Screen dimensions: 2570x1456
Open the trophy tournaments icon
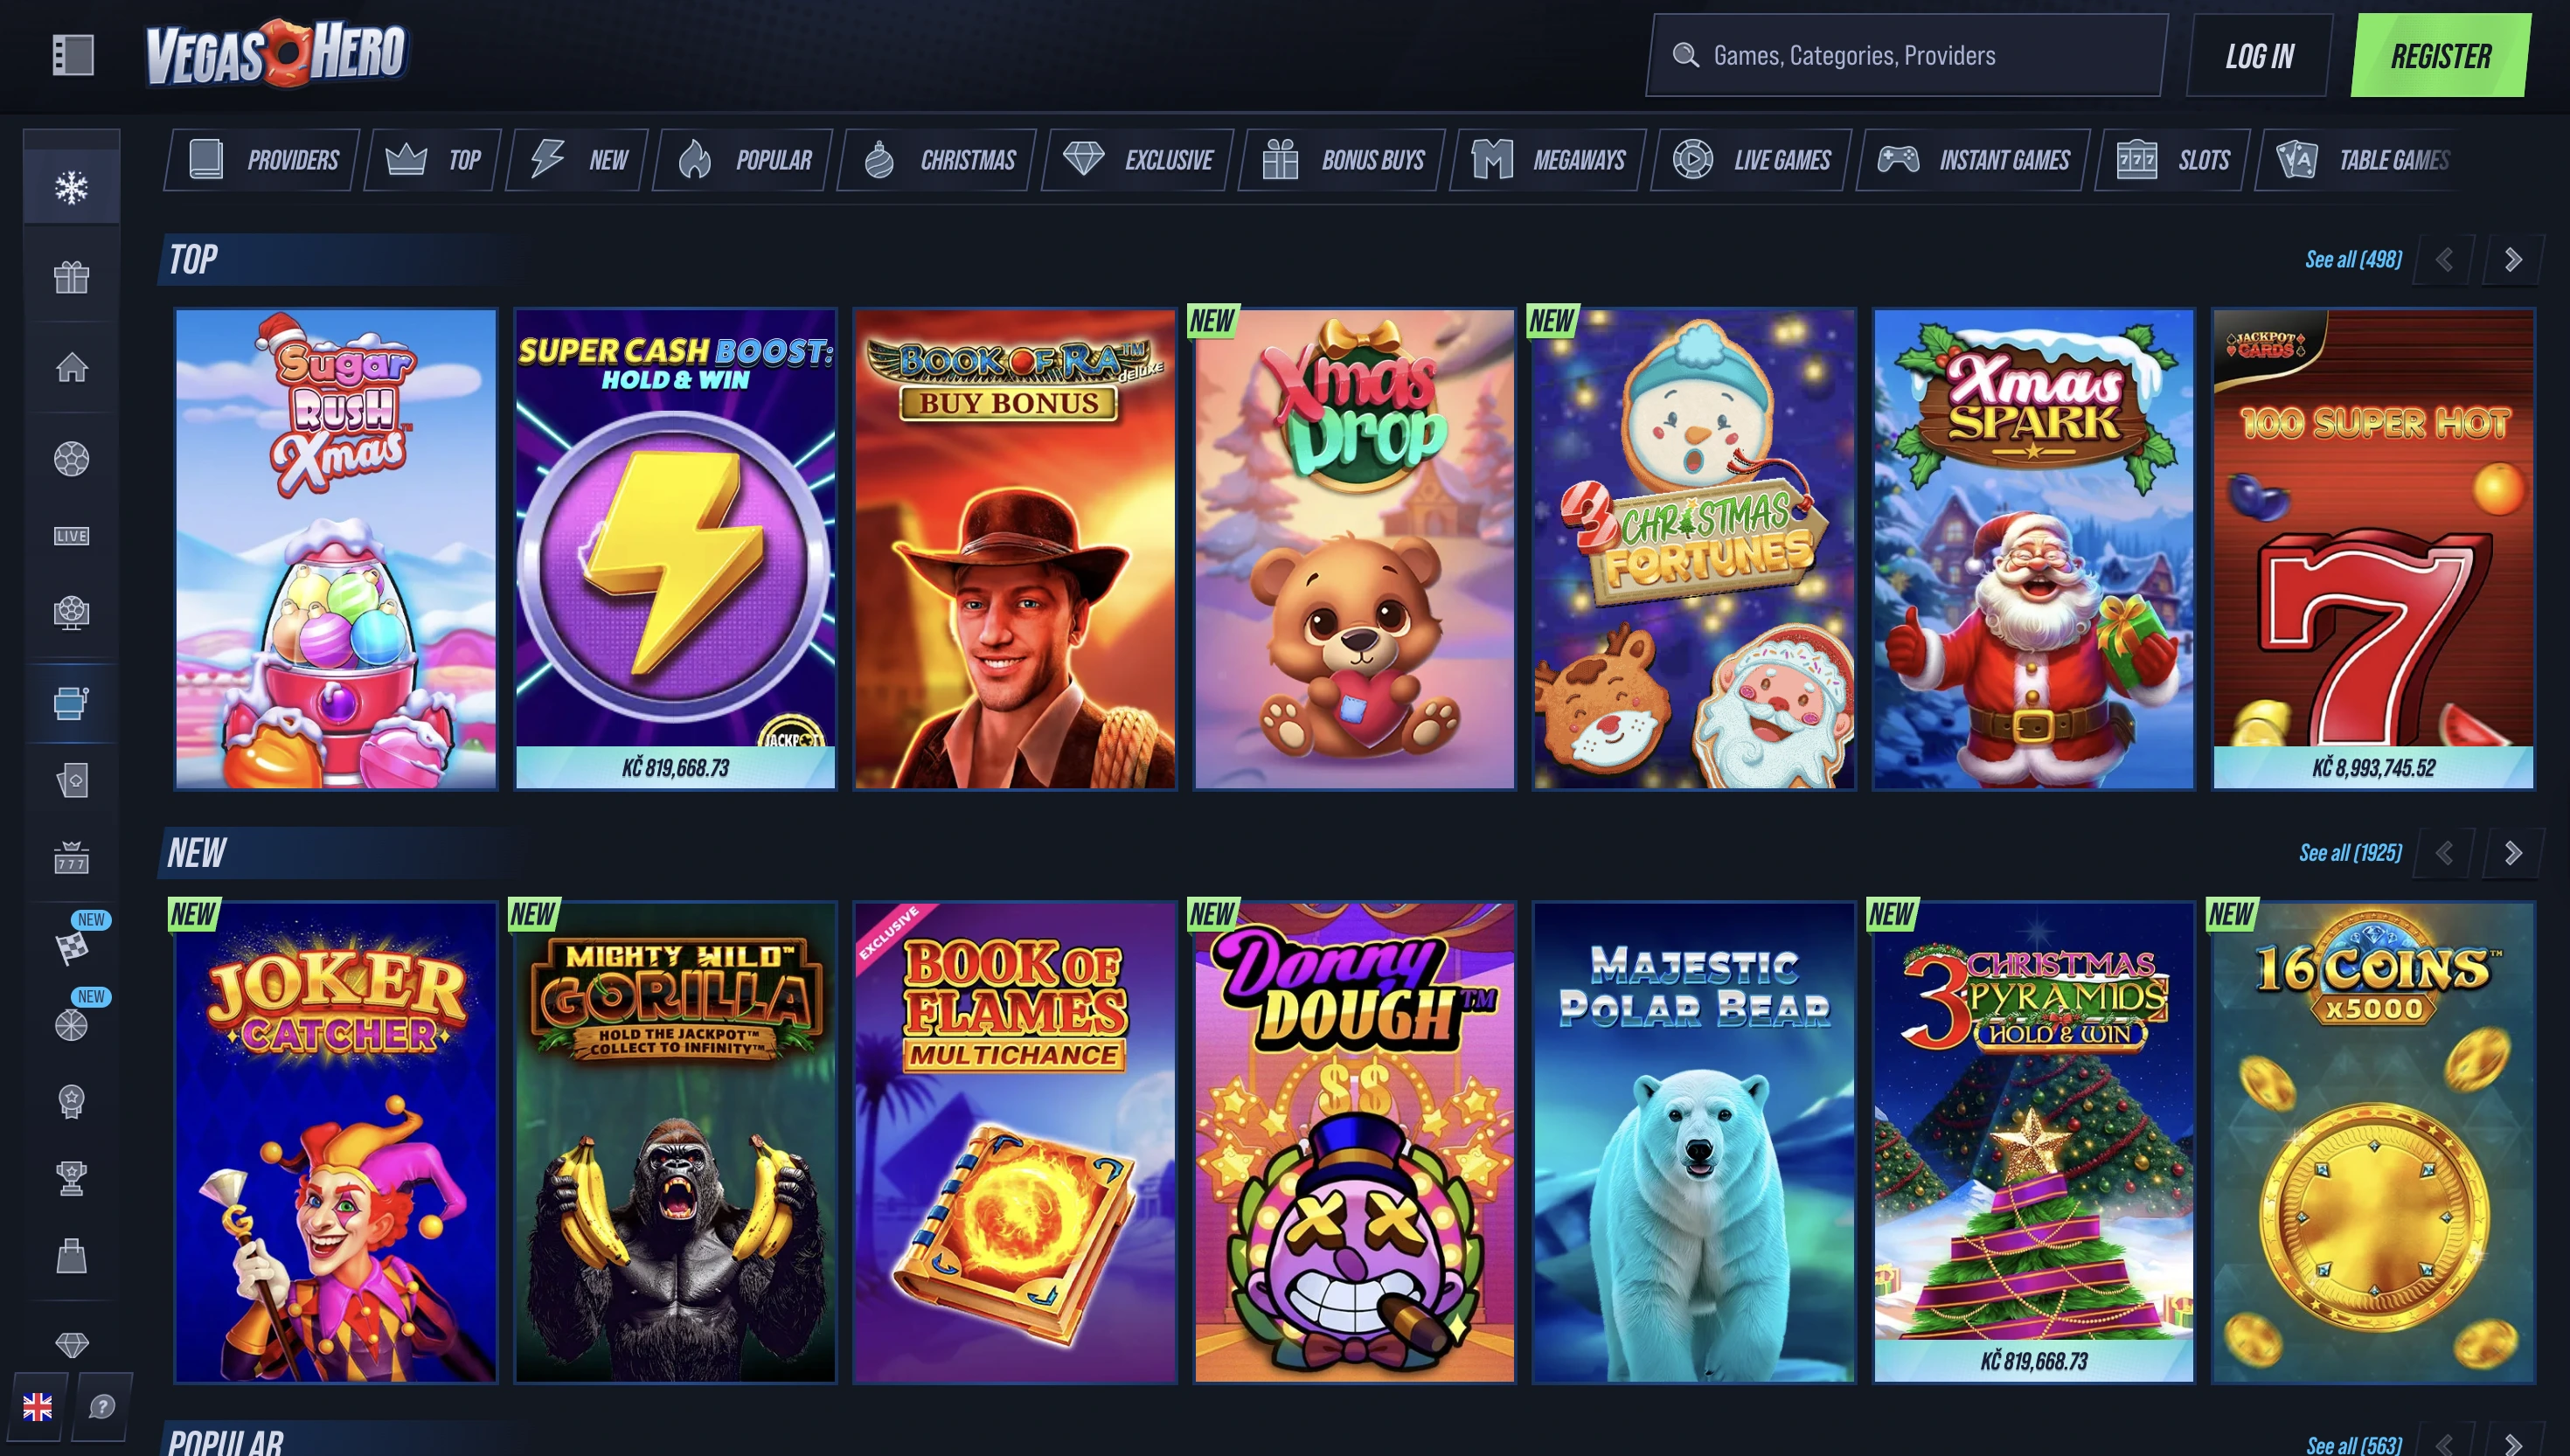pyautogui.click(x=72, y=1178)
